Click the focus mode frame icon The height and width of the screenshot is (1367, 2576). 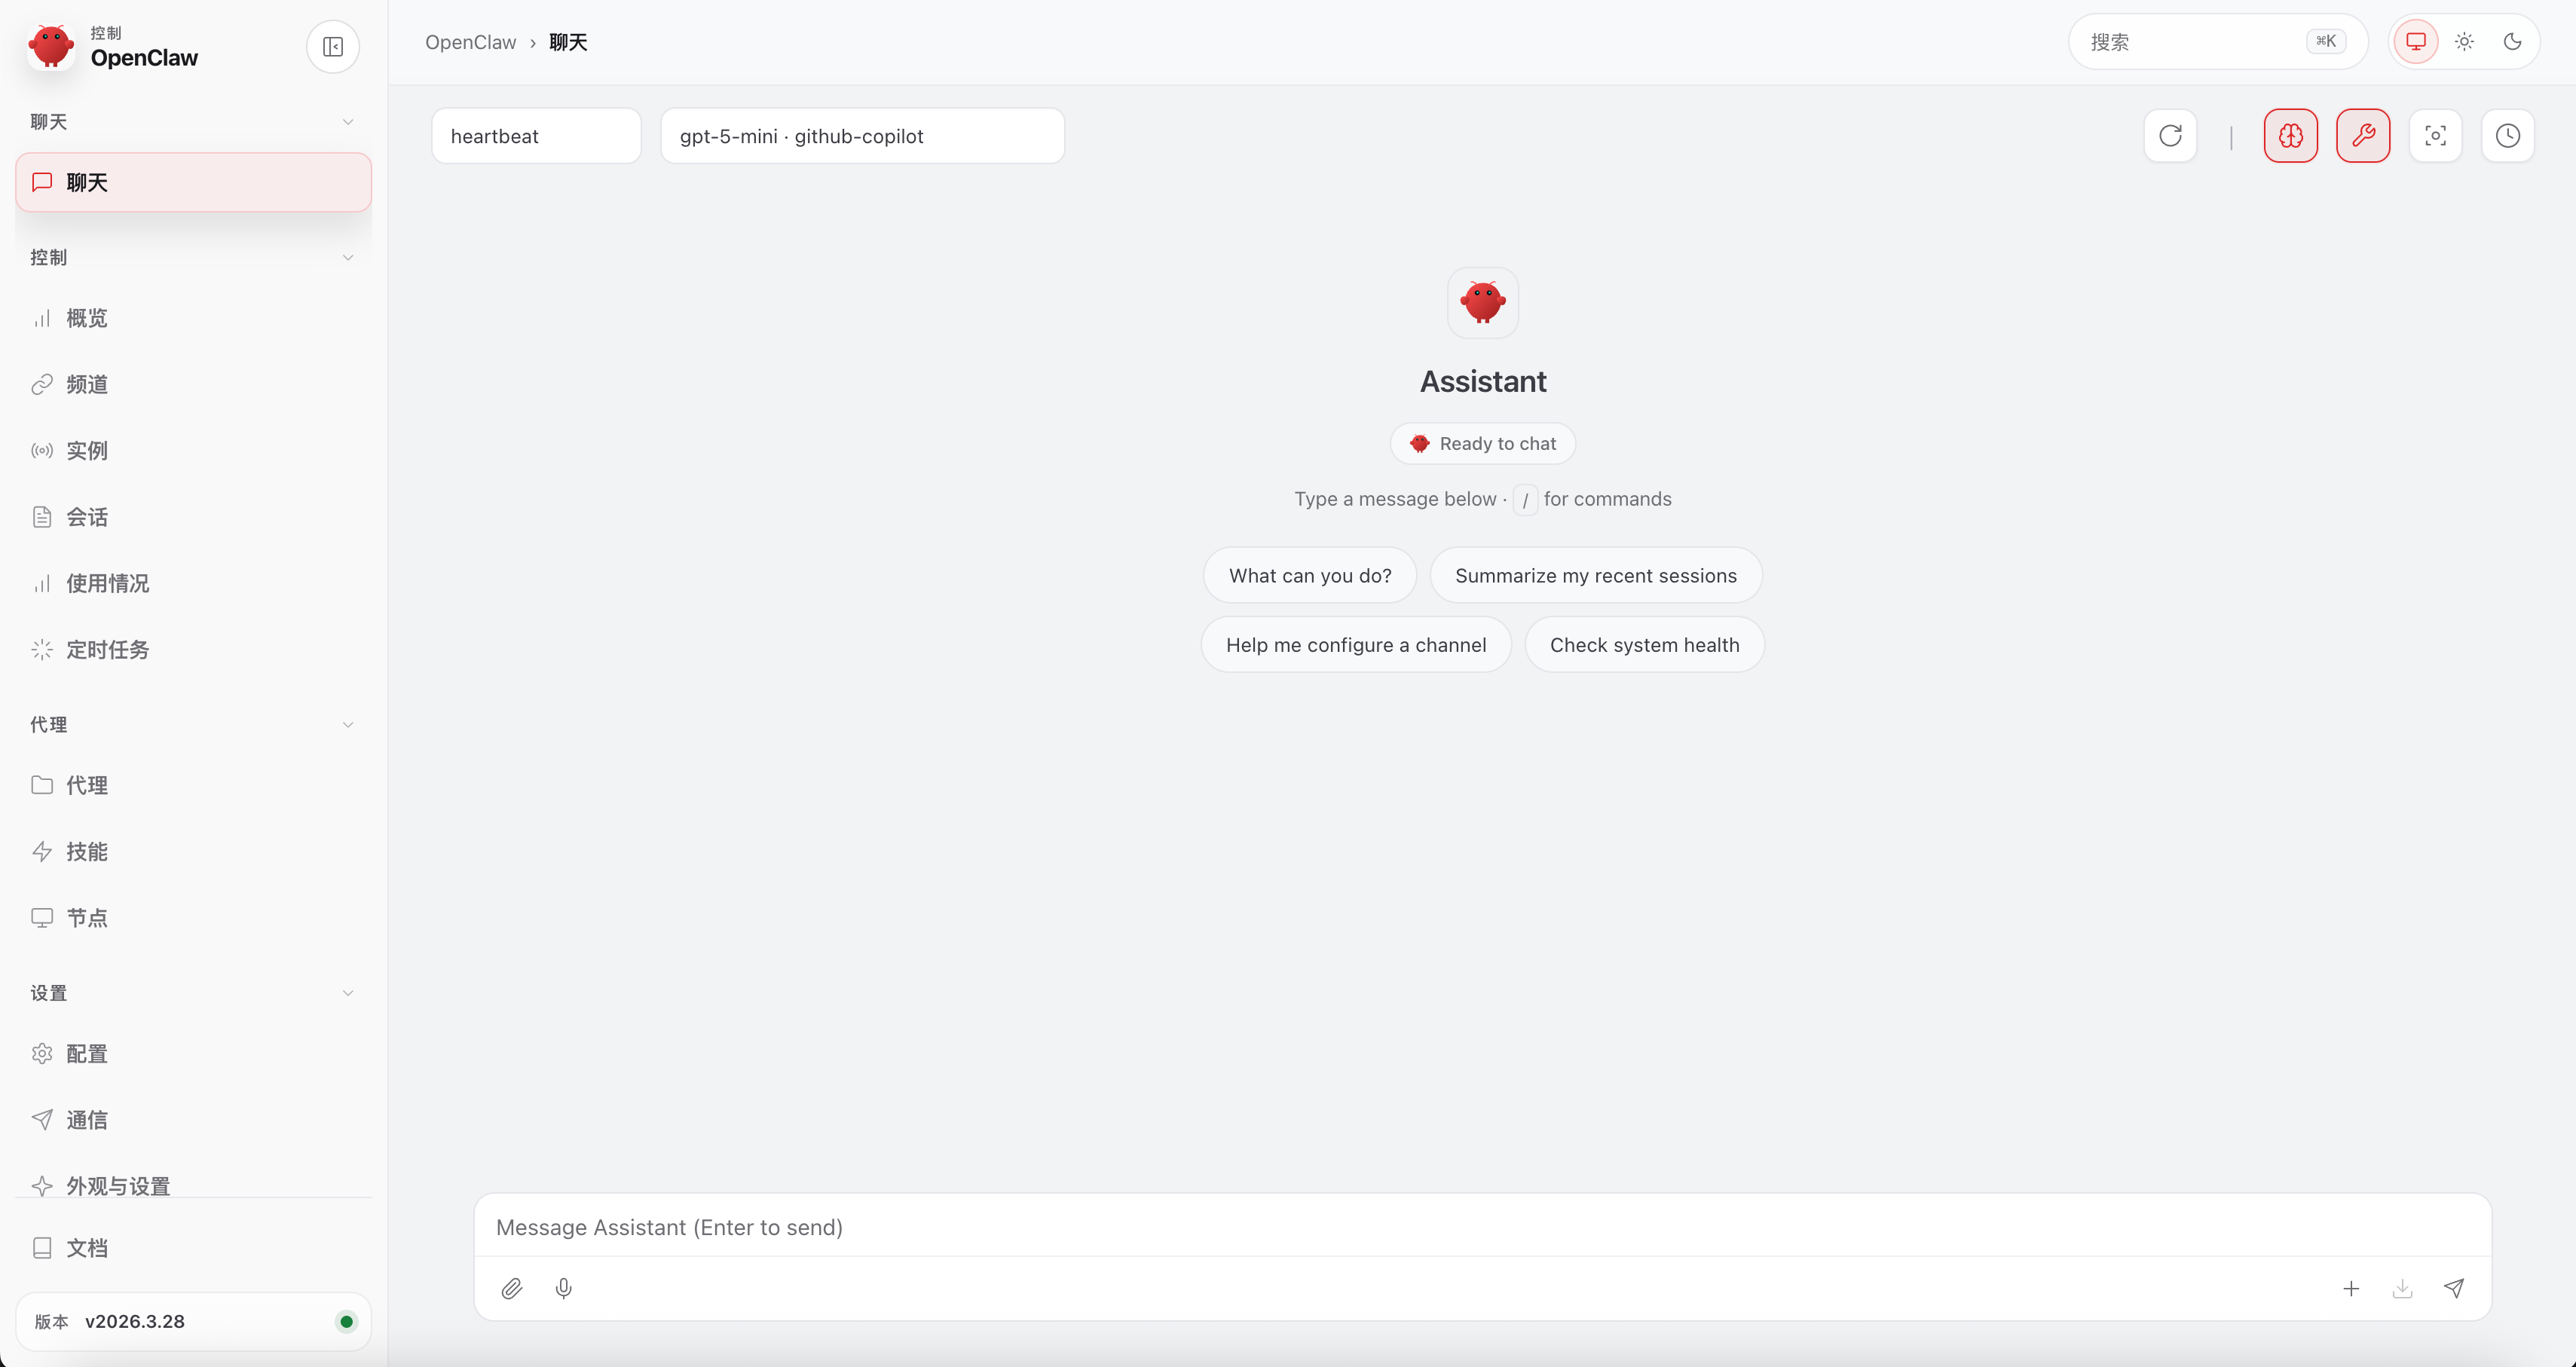click(x=2435, y=136)
